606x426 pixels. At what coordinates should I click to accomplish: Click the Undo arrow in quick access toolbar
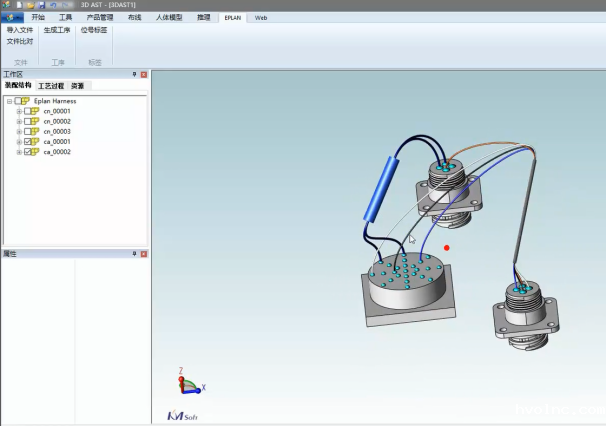(x=53, y=5)
